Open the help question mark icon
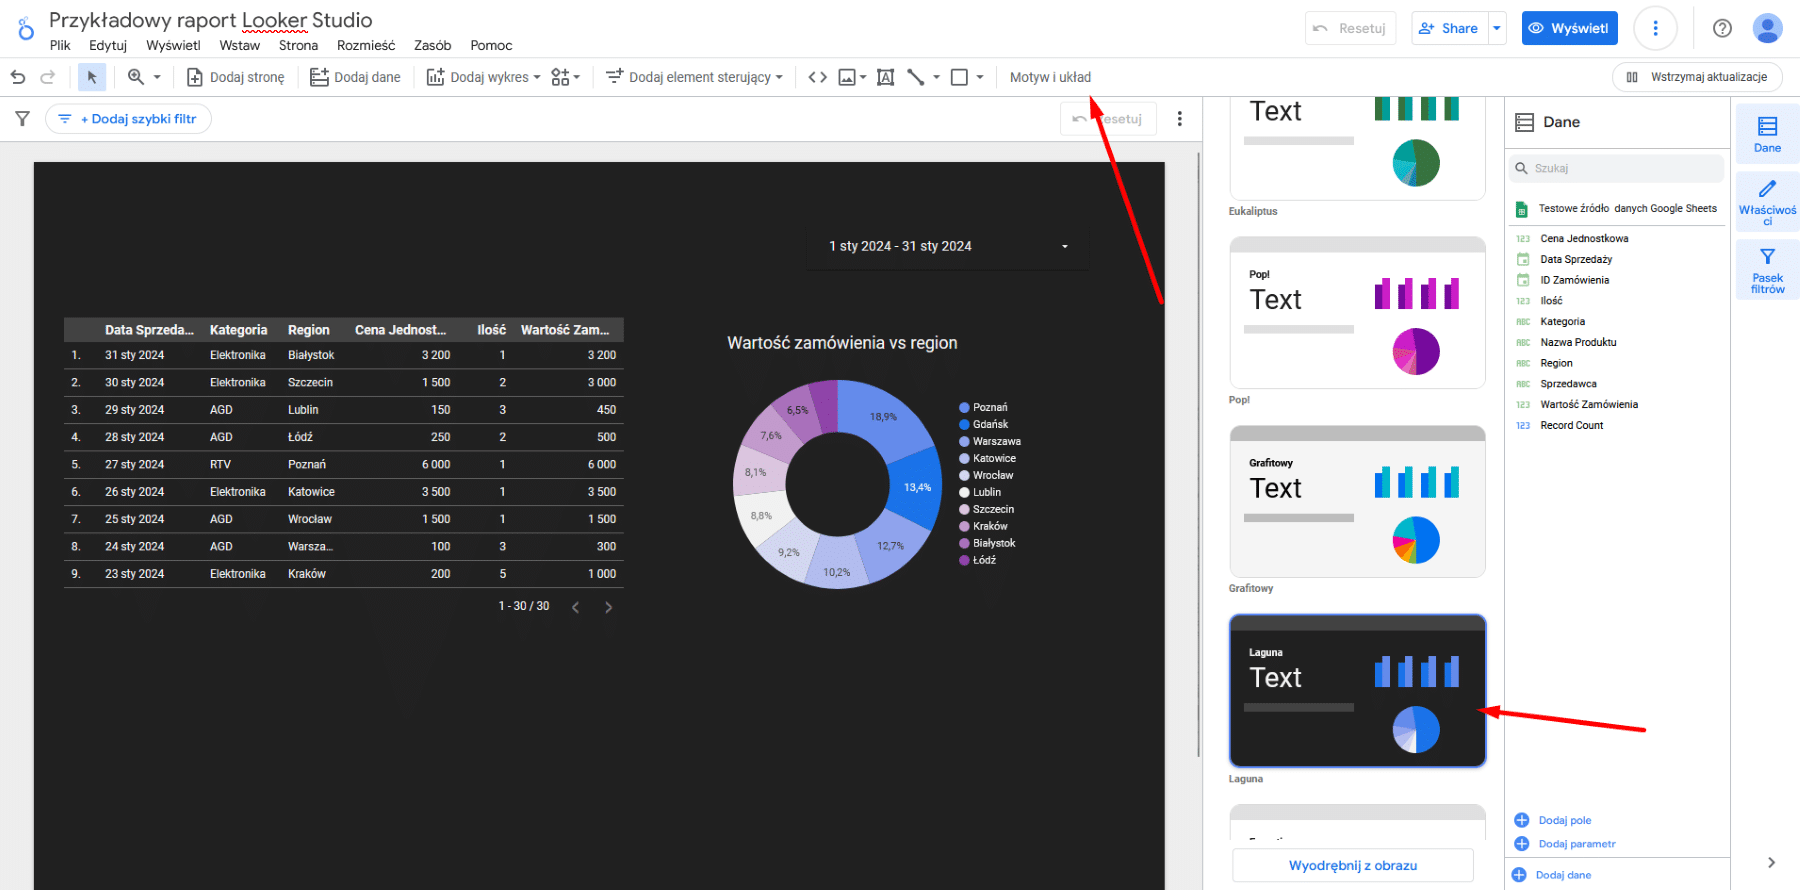1800x890 pixels. click(x=1722, y=28)
